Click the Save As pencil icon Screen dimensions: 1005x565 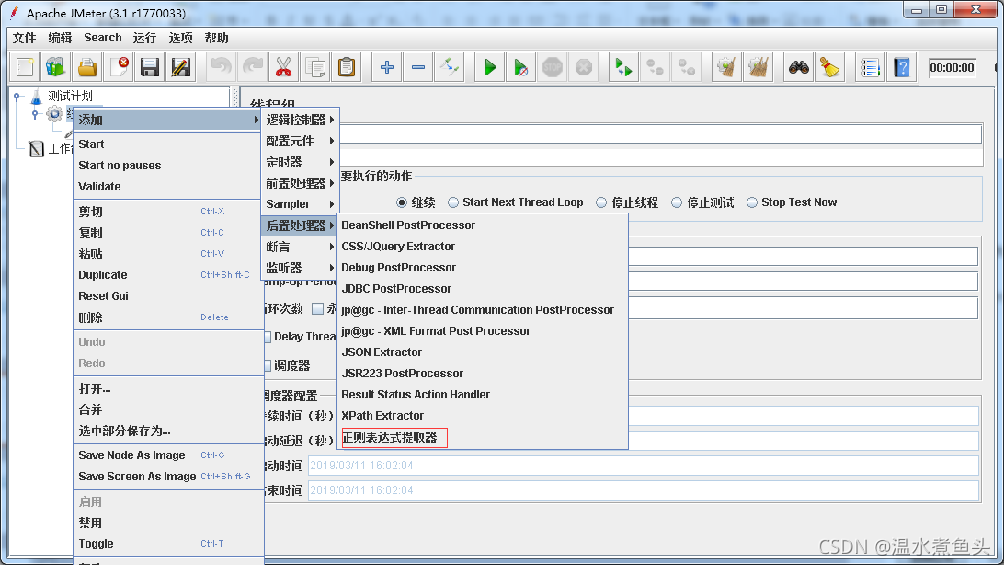click(181, 67)
